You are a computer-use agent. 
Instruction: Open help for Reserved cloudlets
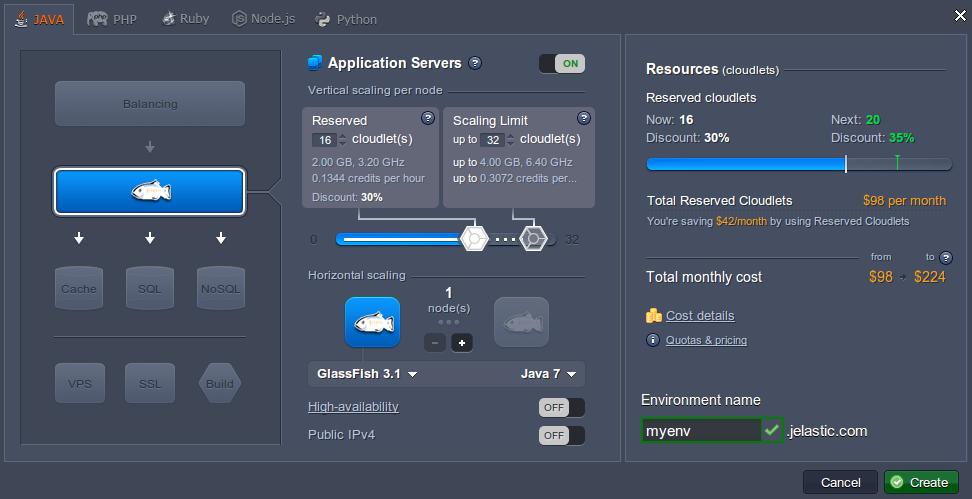(428, 118)
